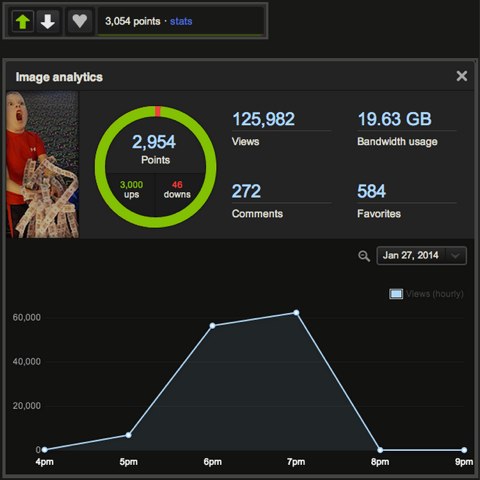Click the magnifier zoom icon beside date

point(364,256)
